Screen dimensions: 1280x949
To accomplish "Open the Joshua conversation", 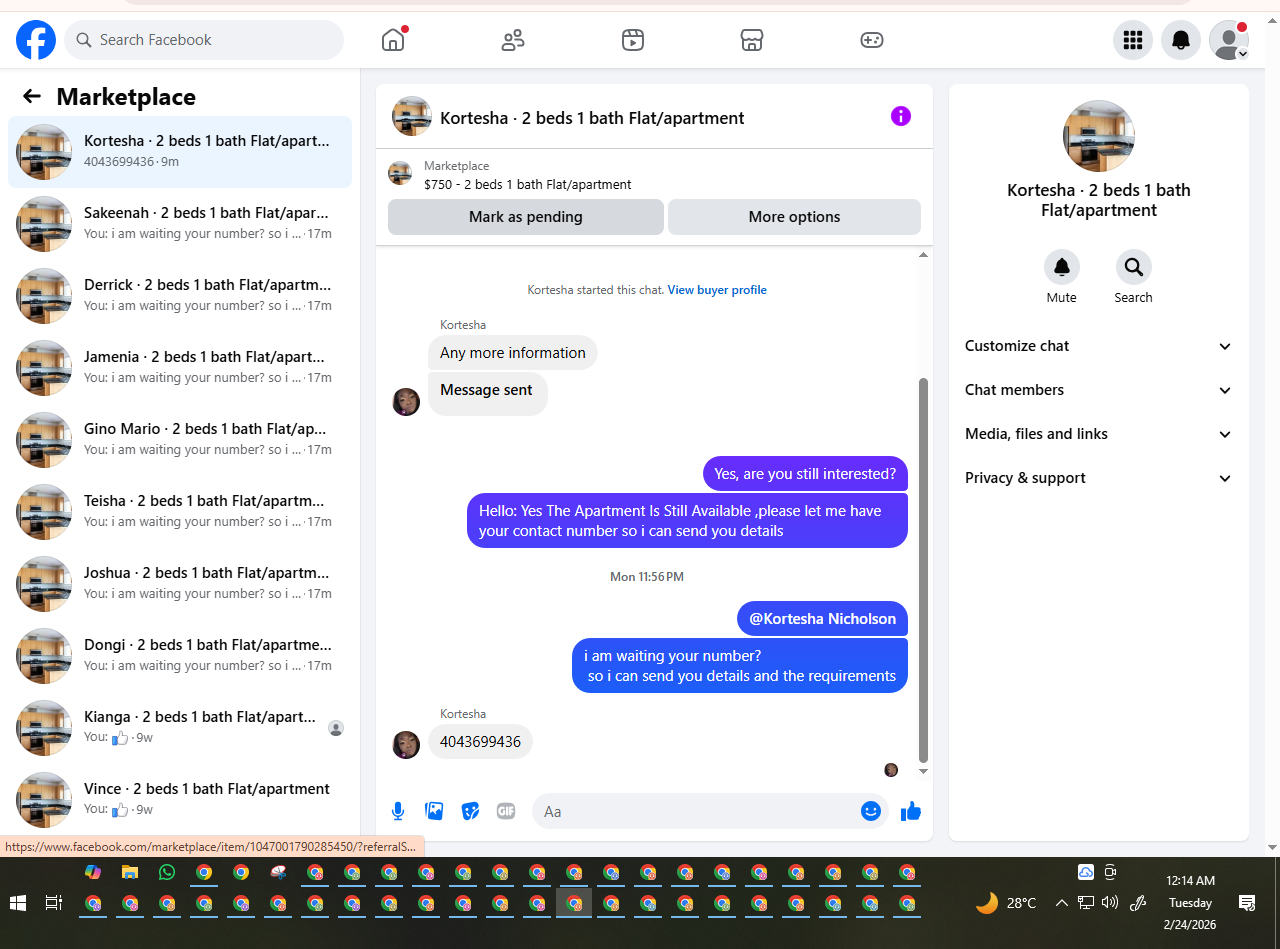I will [x=180, y=584].
